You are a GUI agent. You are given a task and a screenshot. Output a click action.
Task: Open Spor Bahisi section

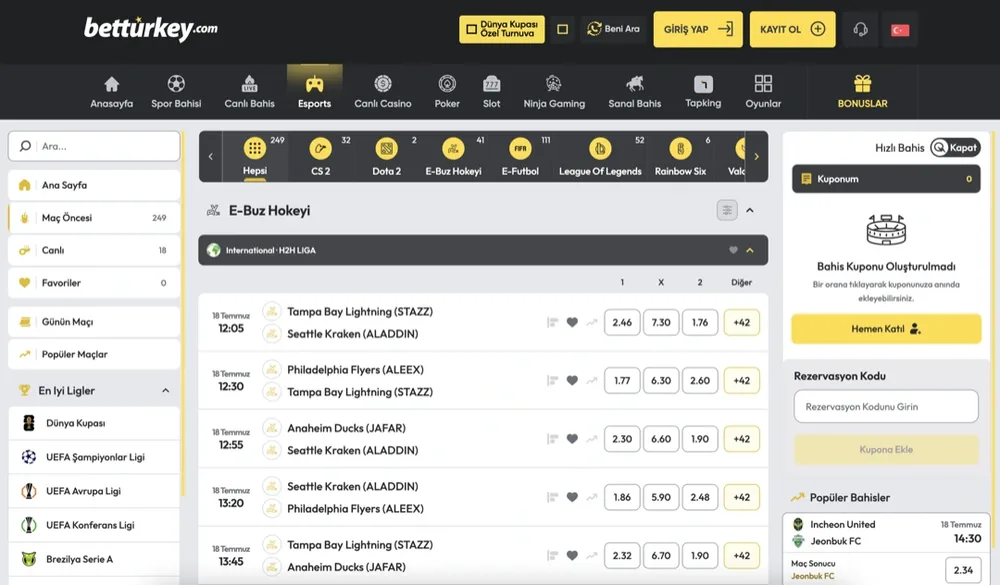point(176,92)
